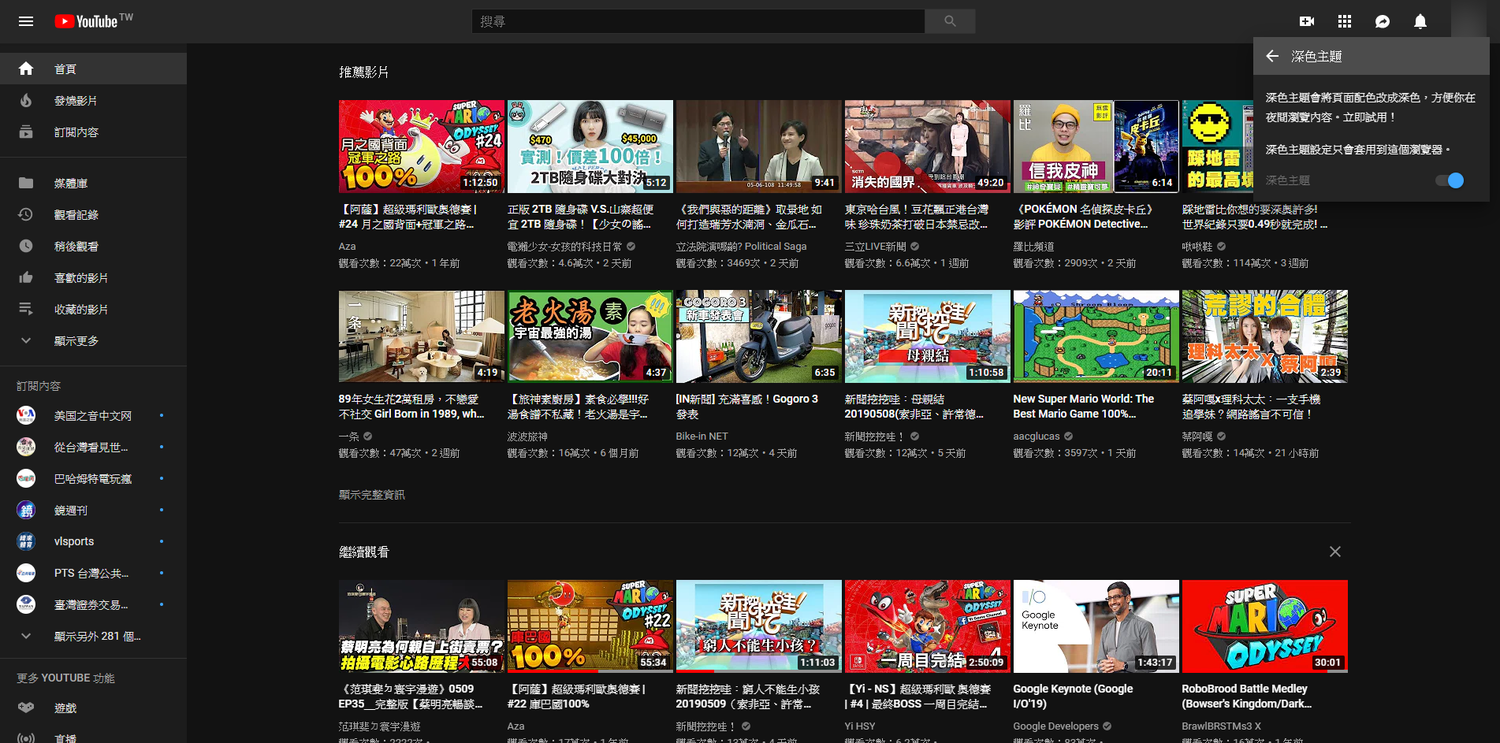The image size is (1500, 743).
Task: Open the New Super Mario World thumbnail
Action: point(1096,336)
